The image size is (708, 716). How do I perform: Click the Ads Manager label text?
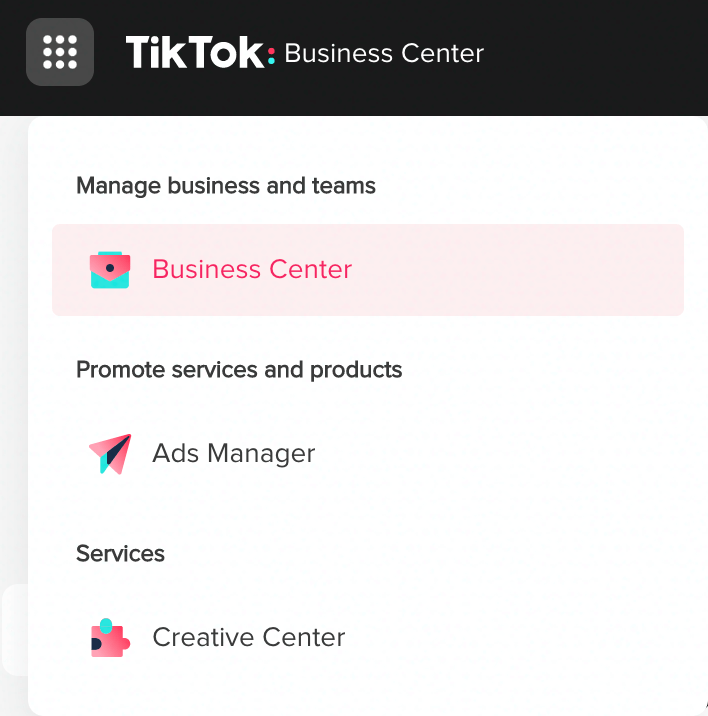[x=233, y=453]
